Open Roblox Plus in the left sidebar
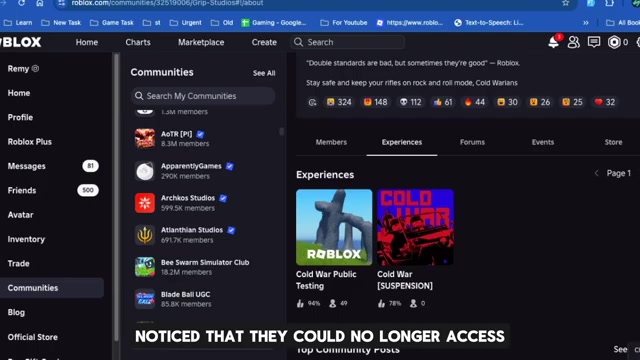Screen dimensions: 640x360 pyautogui.click(x=29, y=142)
